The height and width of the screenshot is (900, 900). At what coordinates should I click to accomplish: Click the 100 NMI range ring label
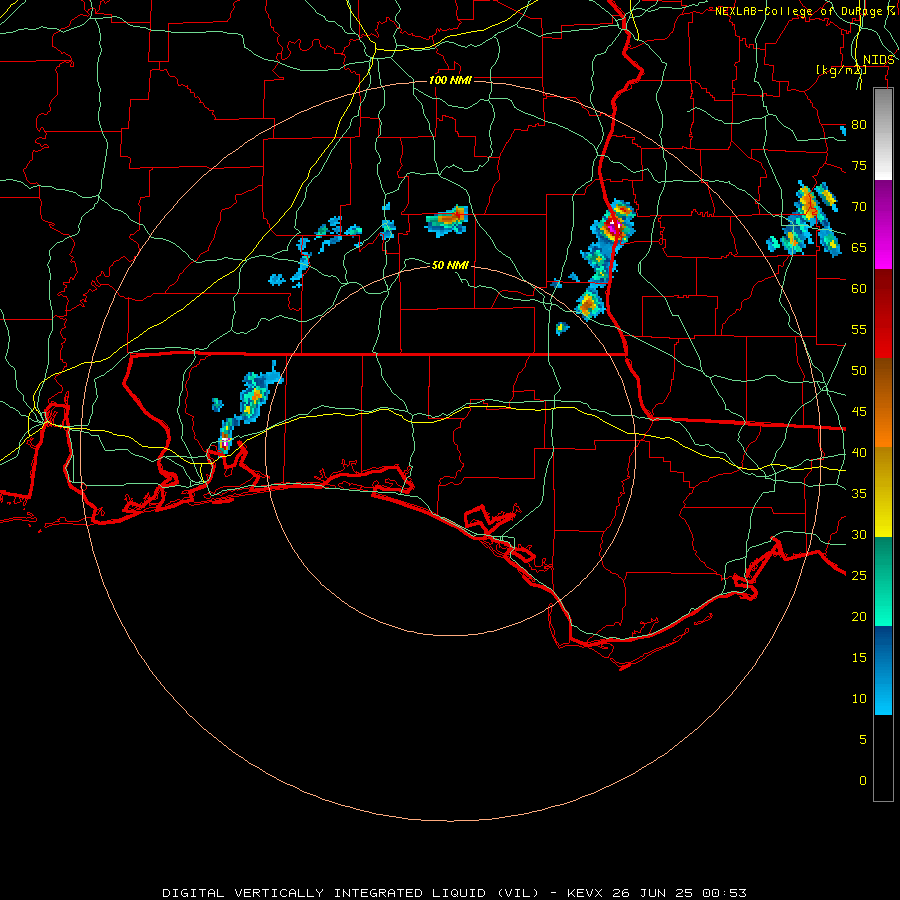[x=450, y=80]
